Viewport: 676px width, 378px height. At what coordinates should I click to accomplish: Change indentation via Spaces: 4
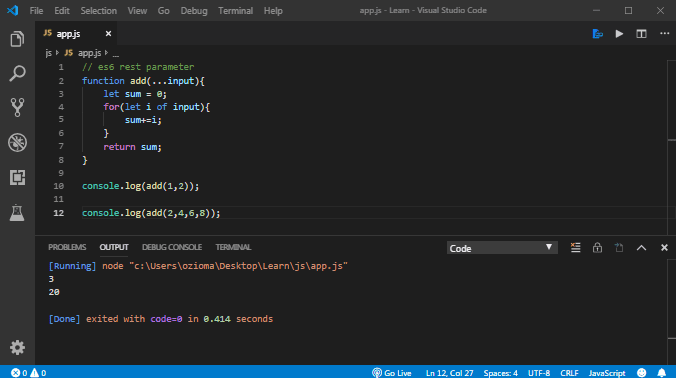500,373
